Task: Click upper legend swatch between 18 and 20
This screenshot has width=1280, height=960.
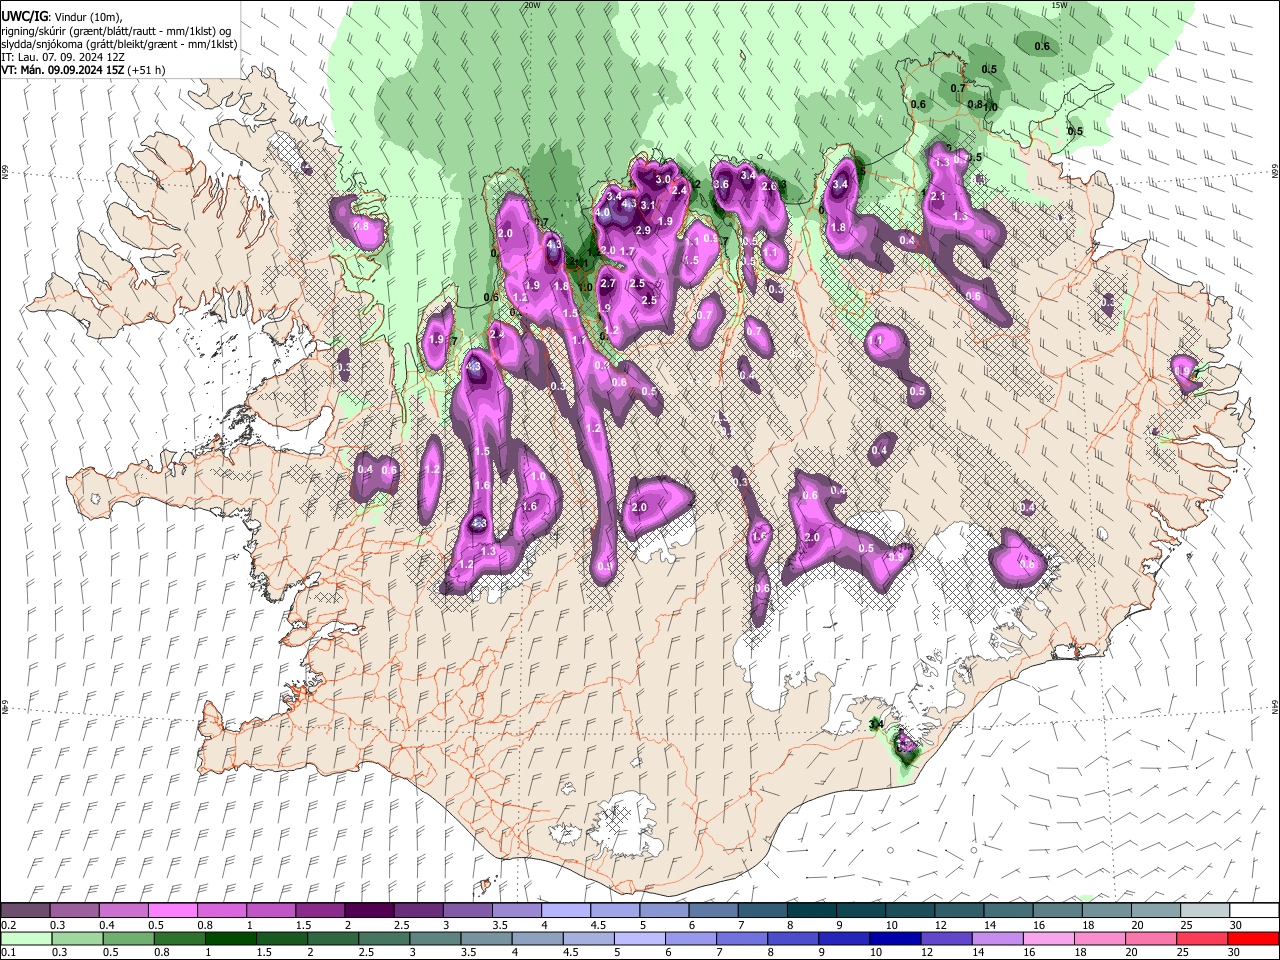Action: [1107, 910]
